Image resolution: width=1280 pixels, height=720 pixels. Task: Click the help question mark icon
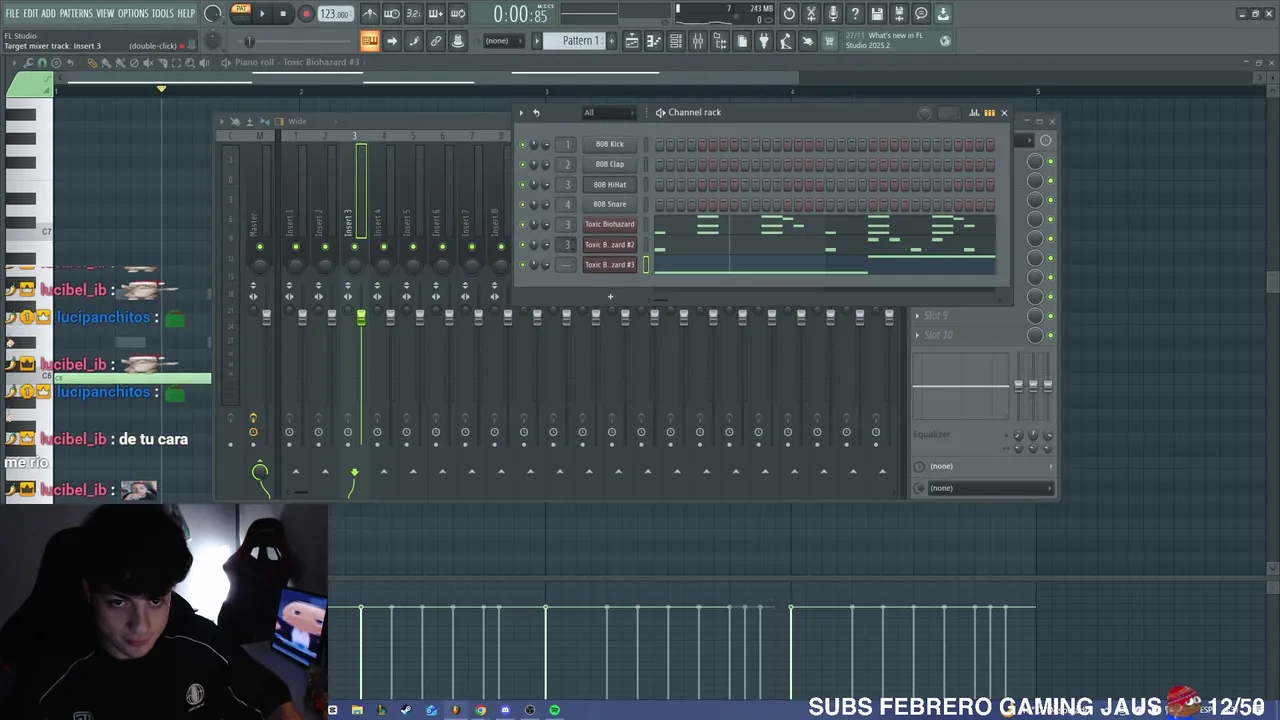pyautogui.click(x=855, y=14)
